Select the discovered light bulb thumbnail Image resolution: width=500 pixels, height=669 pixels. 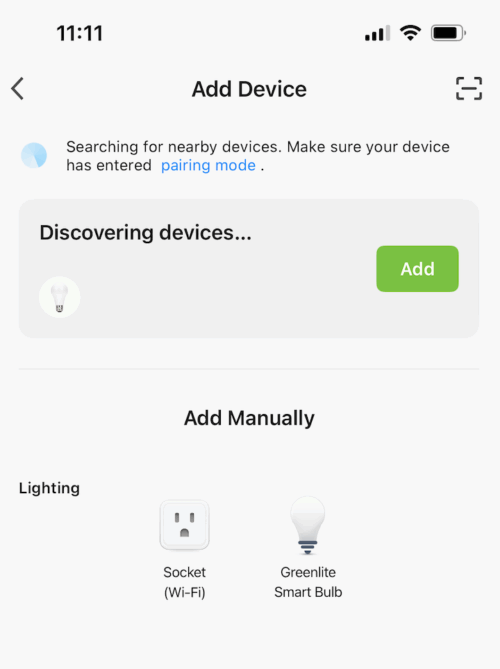click(x=59, y=297)
